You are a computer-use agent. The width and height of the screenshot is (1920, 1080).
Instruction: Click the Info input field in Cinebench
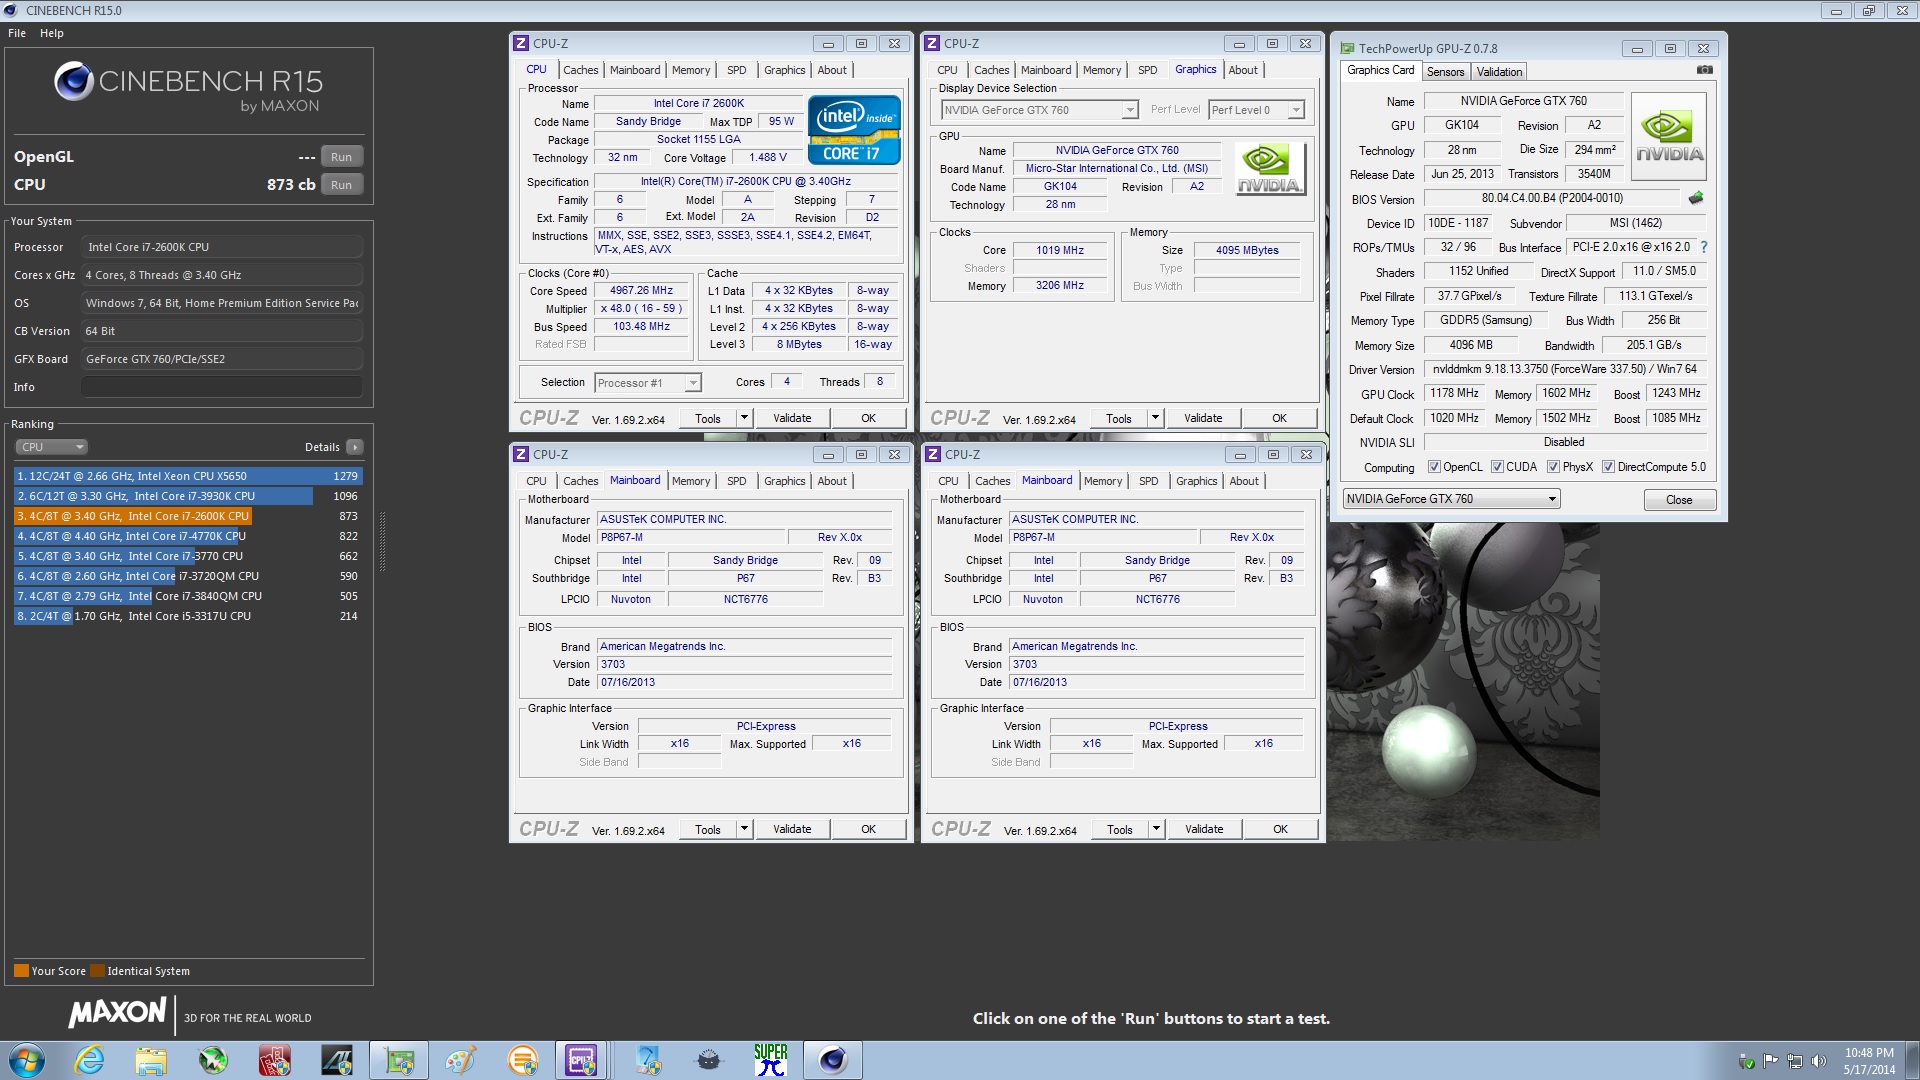[x=222, y=387]
